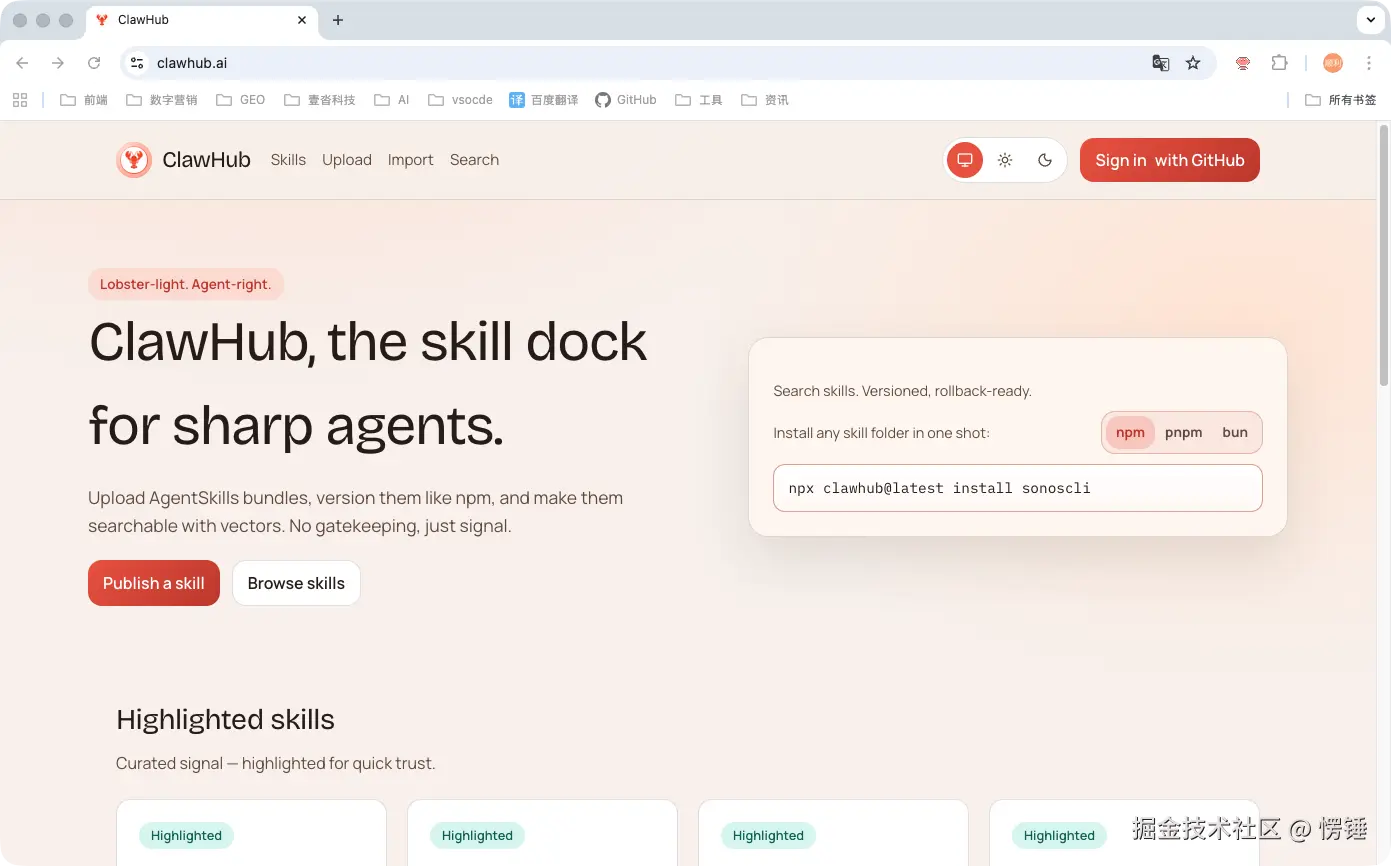Open the 数字营销 bookmarks folder
1391x866 pixels.
click(162, 100)
